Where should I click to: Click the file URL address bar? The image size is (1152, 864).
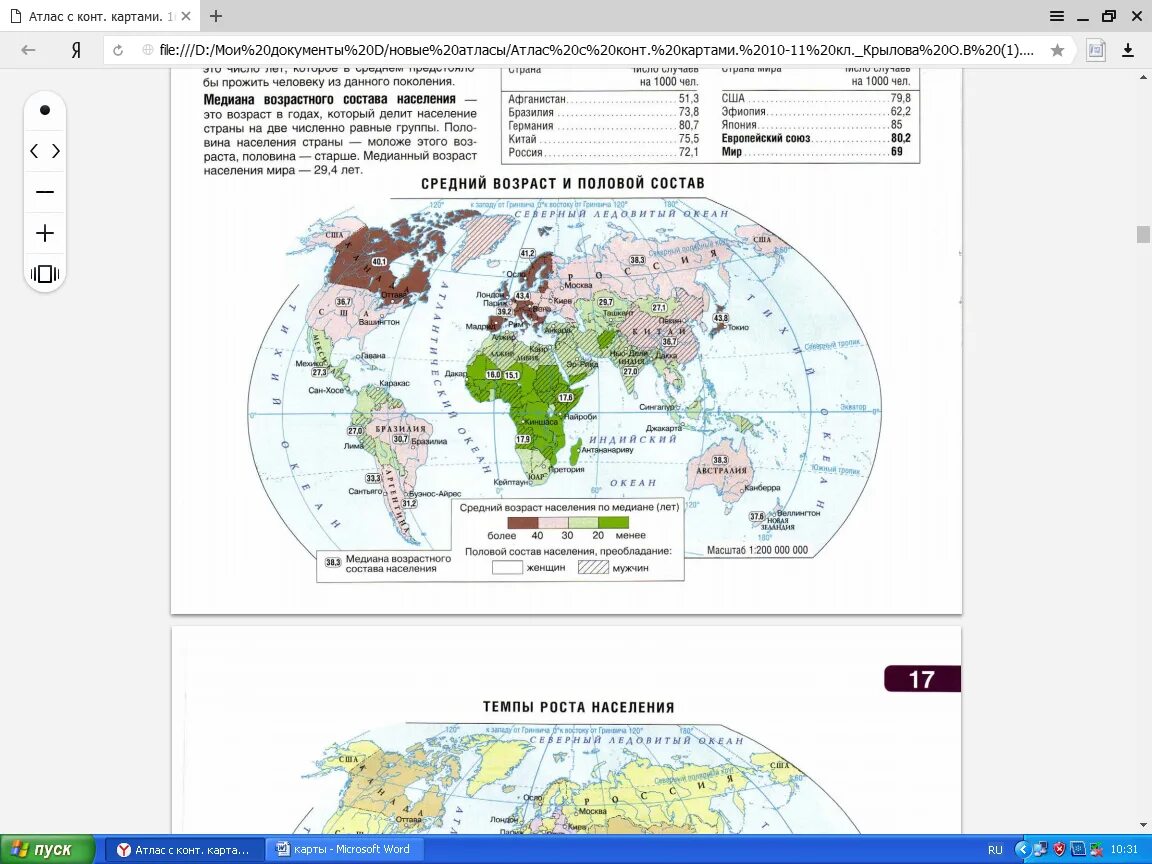[597, 50]
